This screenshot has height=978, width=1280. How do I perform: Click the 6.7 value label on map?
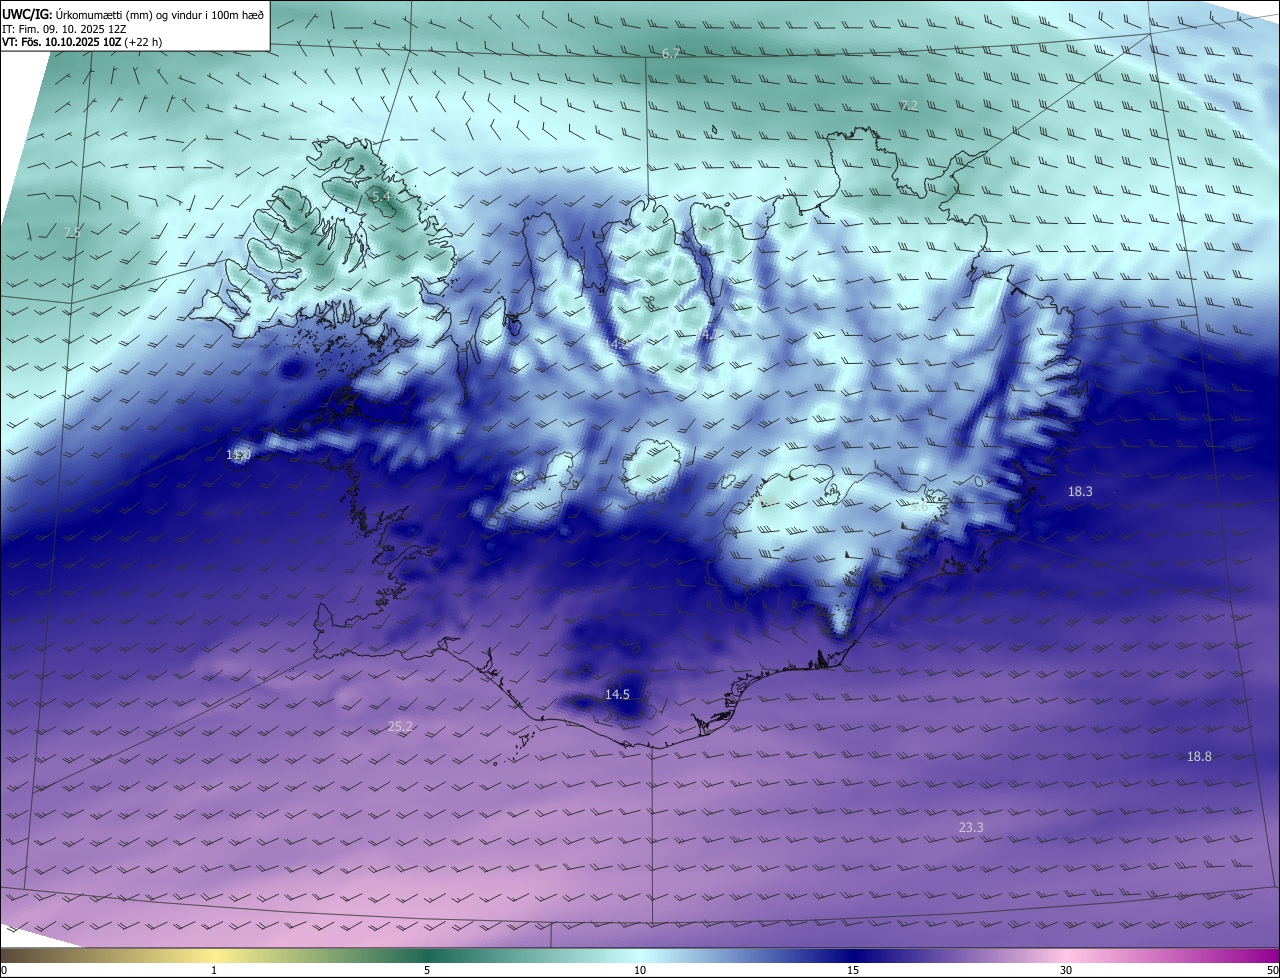click(x=671, y=53)
